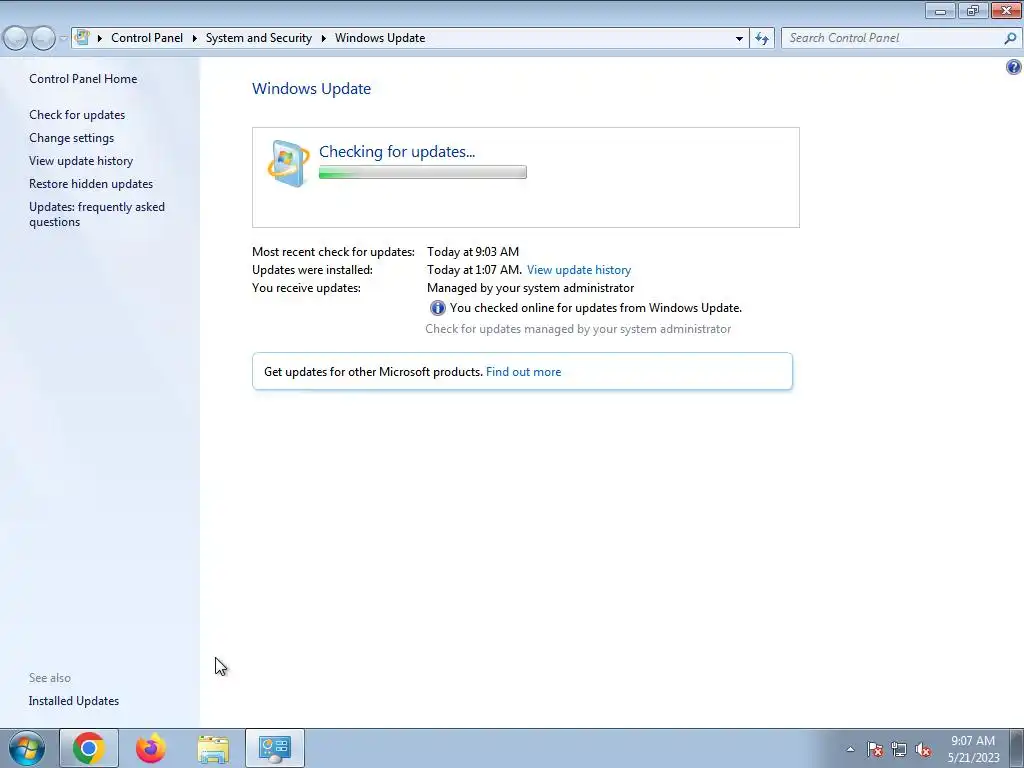Open the Windows Start menu orb

coord(27,748)
